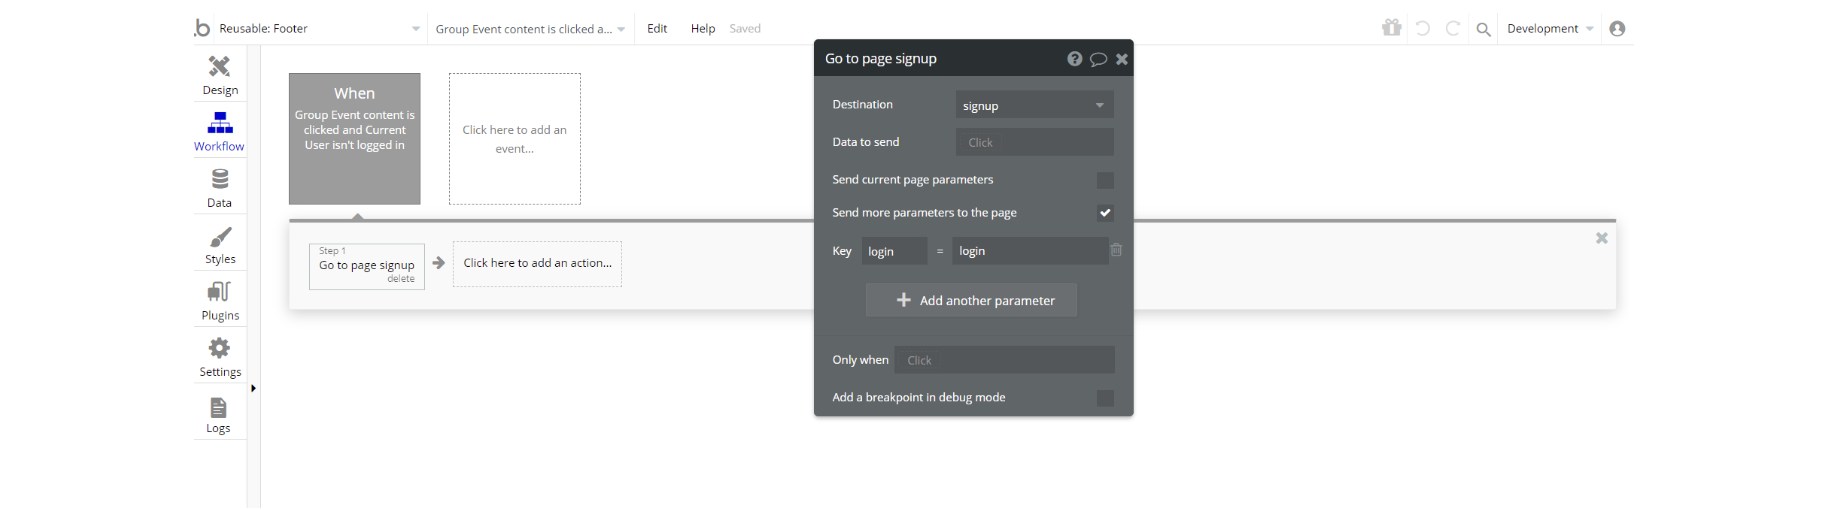This screenshot has width=1830, height=510.
Task: Click Add another parameter button
Action: click(x=971, y=300)
